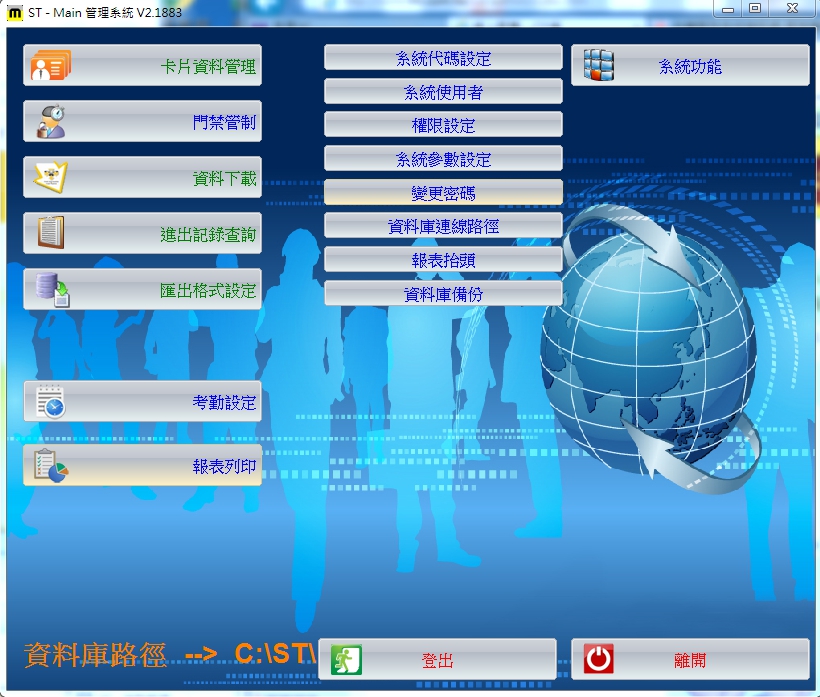Choose 系統參數設定 in the submenu
The height and width of the screenshot is (697, 820).
443,159
